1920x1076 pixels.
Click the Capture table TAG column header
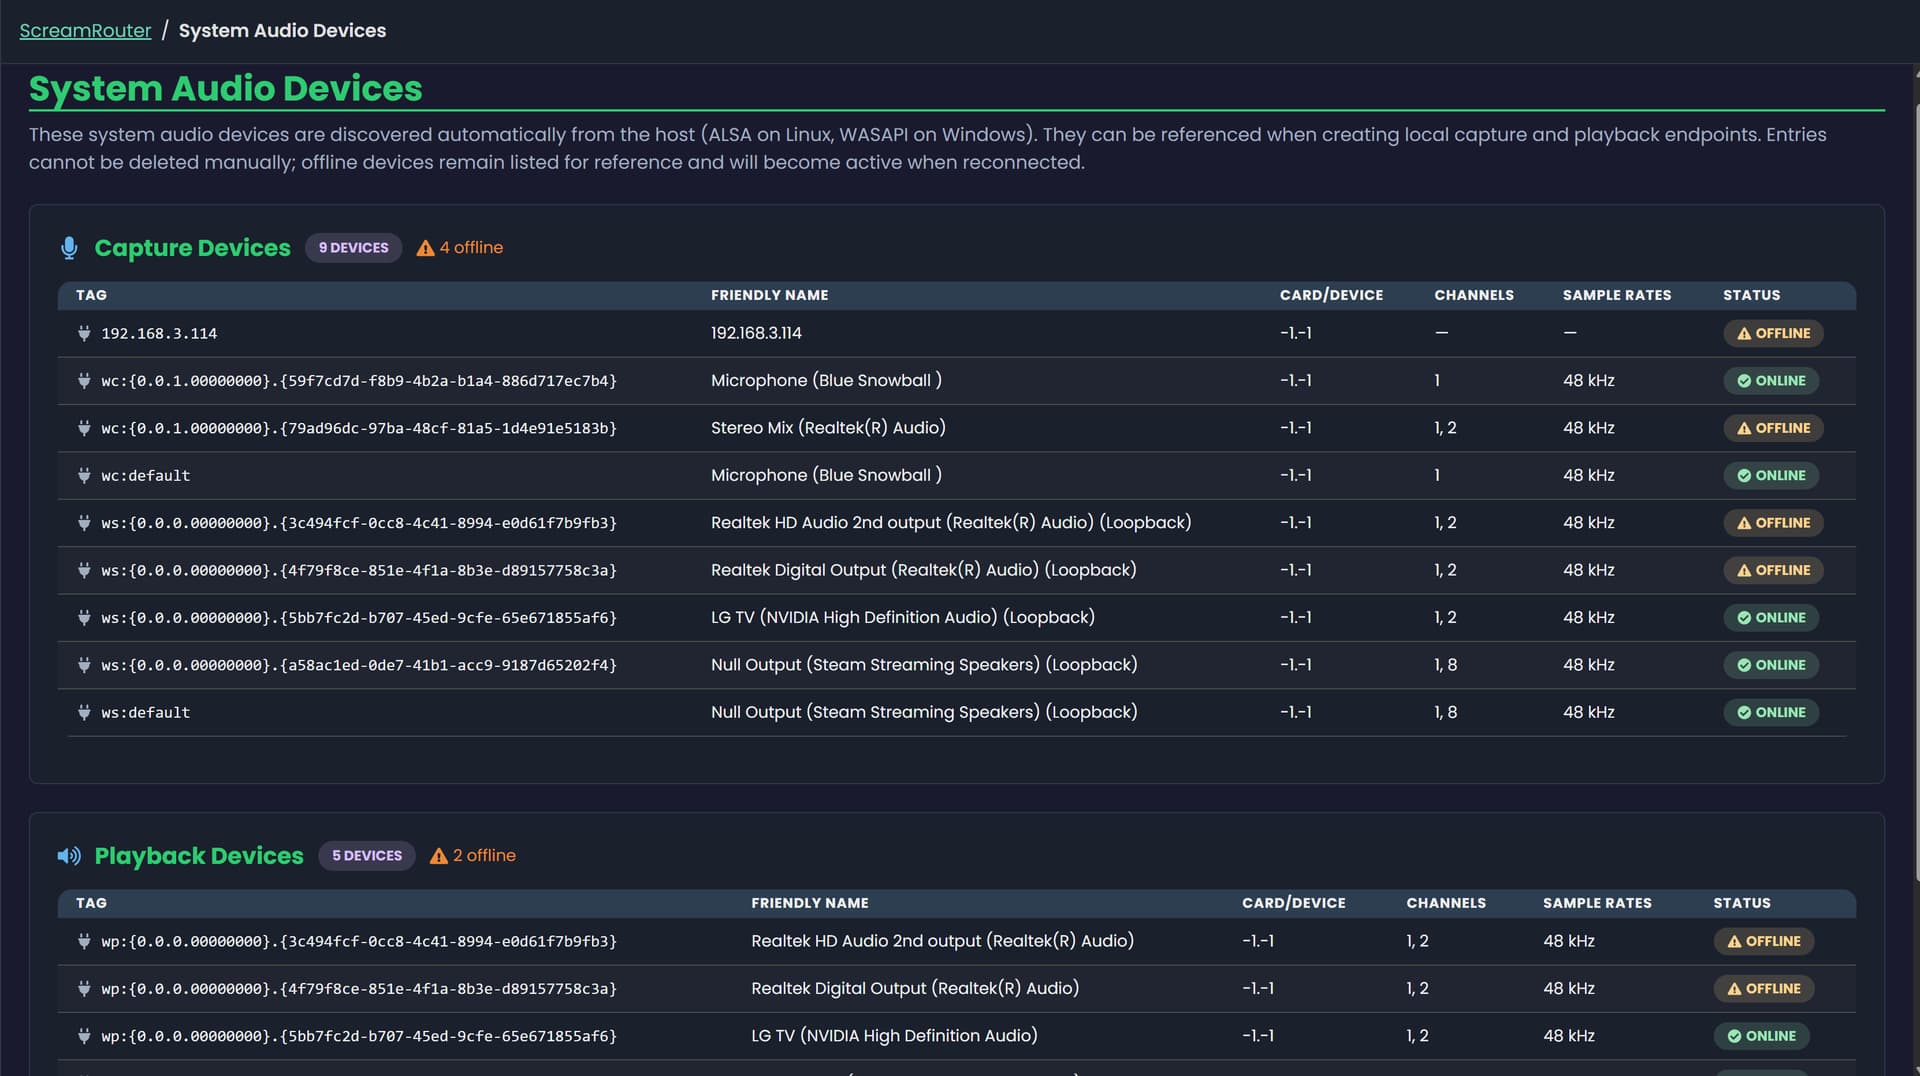(91, 295)
